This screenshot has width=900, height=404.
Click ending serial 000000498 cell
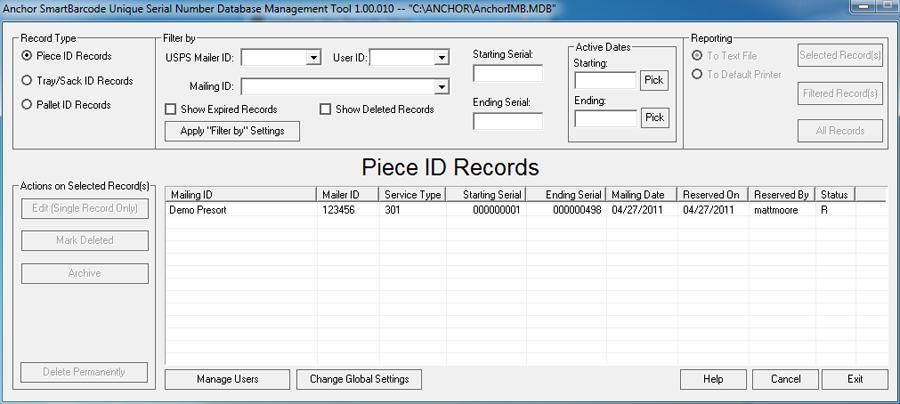pyautogui.click(x=577, y=210)
